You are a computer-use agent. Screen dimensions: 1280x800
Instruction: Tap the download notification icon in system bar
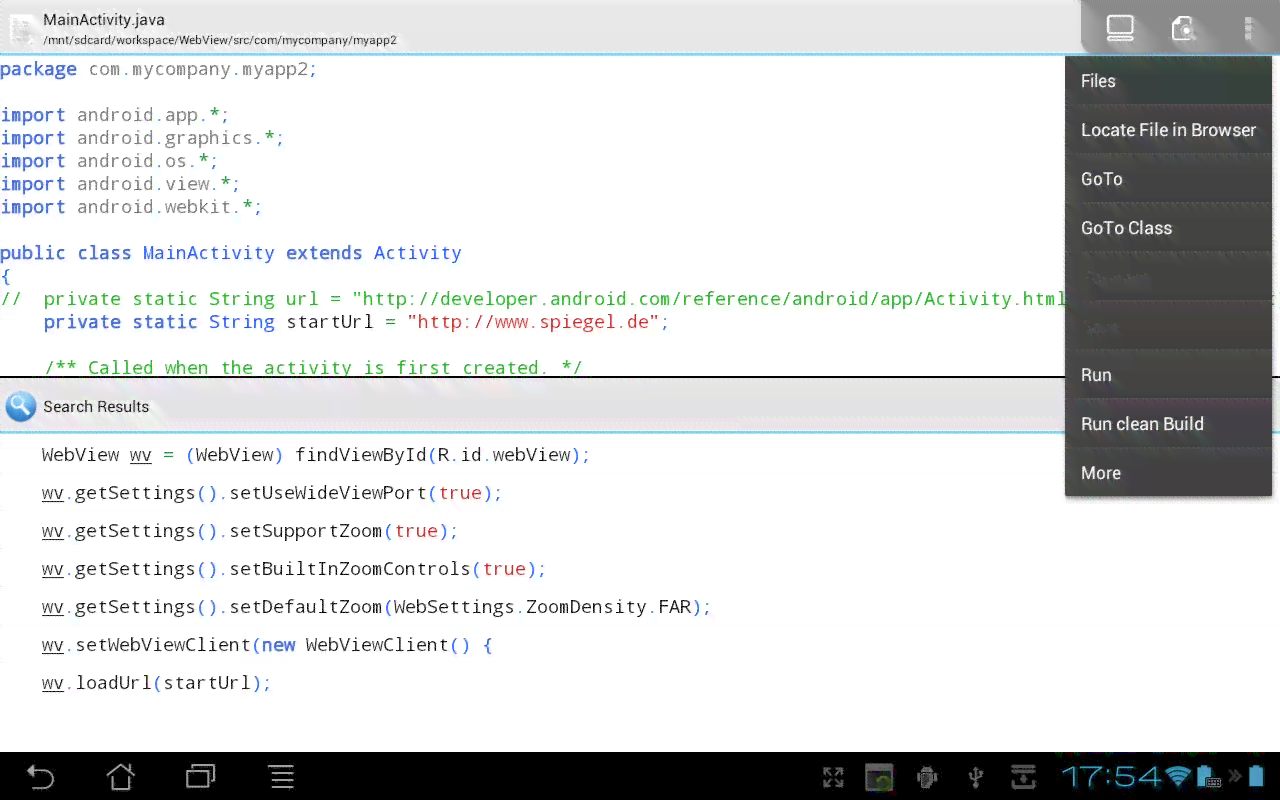[1023, 778]
